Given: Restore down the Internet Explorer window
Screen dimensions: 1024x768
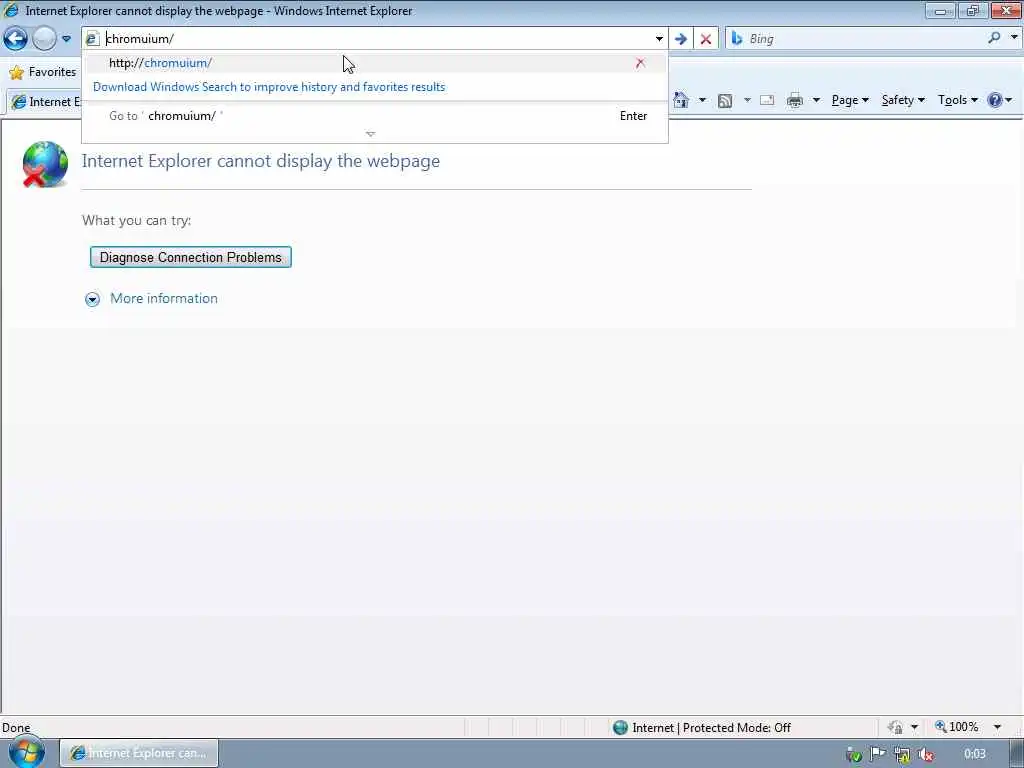Looking at the screenshot, I should pos(973,10).
